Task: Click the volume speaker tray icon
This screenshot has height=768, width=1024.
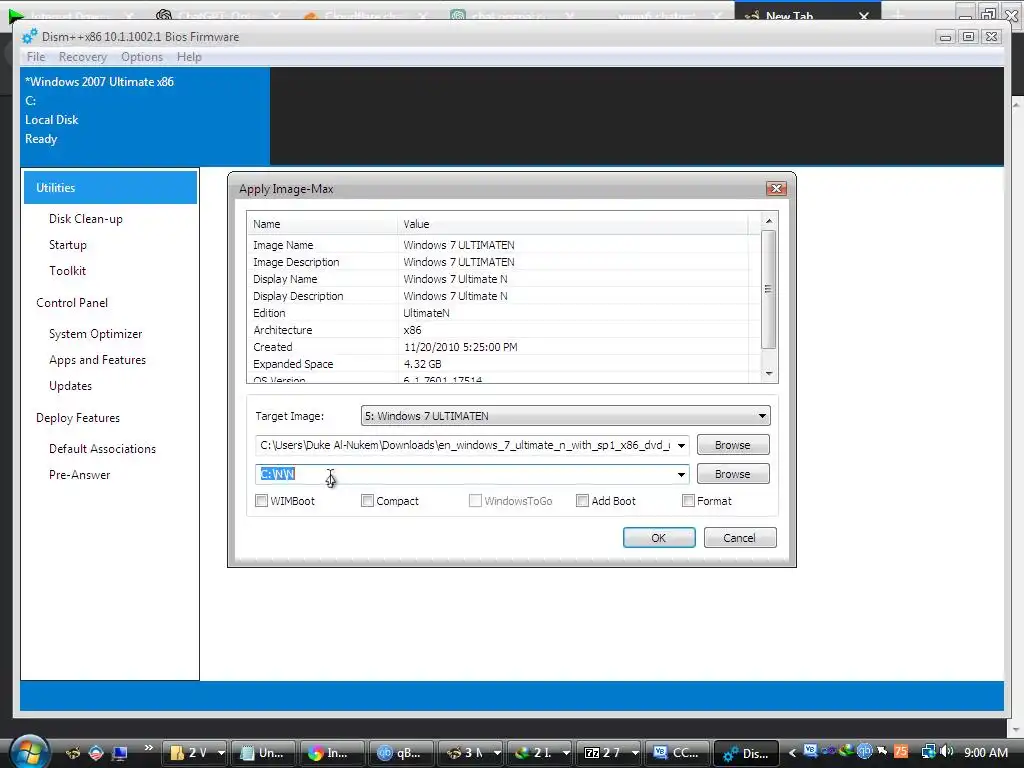Action: (946, 752)
